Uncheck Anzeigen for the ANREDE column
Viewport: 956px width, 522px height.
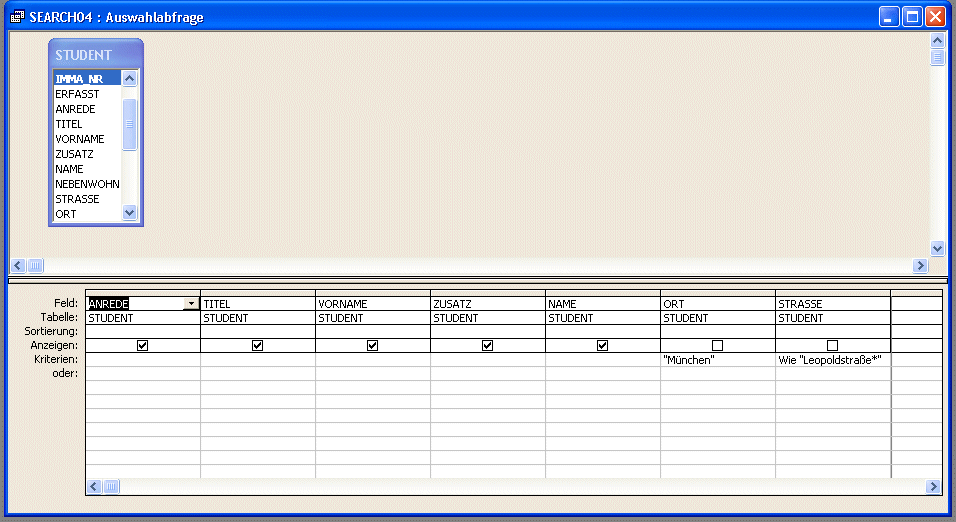pyautogui.click(x=143, y=345)
